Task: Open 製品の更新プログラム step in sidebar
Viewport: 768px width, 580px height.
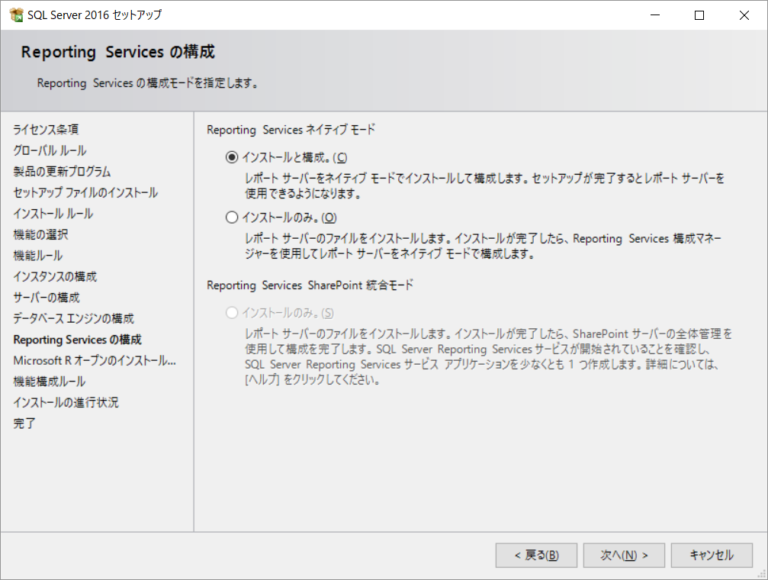Action: pos(62,171)
